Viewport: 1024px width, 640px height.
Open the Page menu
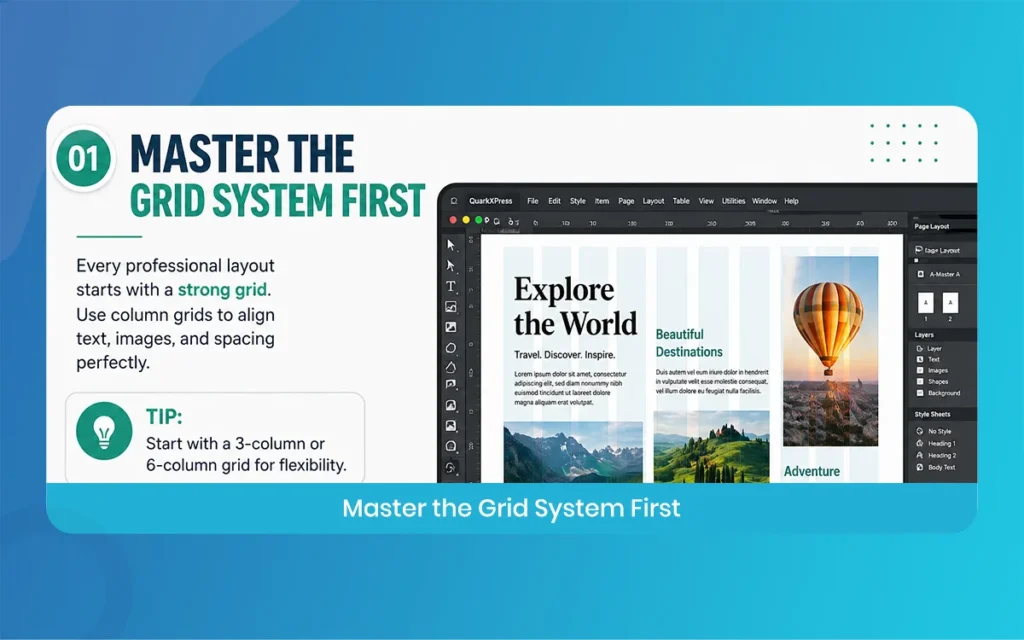626,201
